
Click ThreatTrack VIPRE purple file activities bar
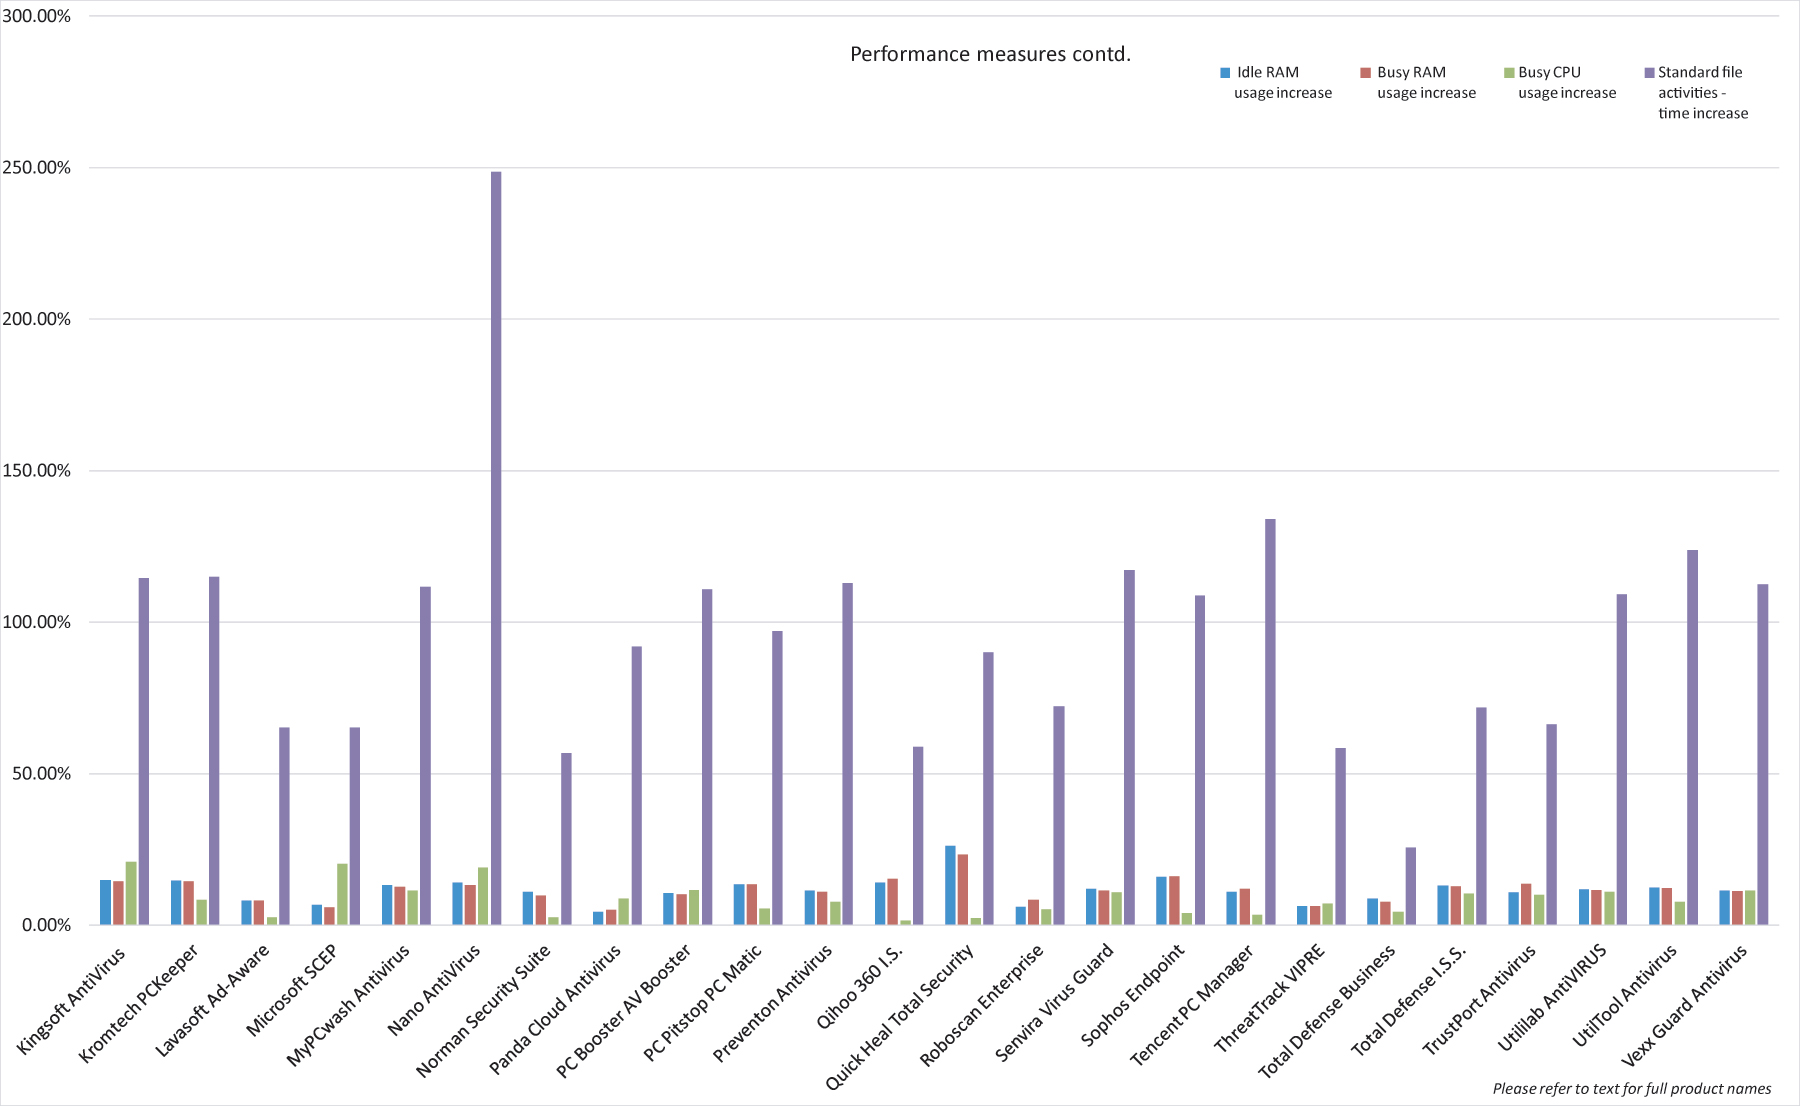pyautogui.click(x=1340, y=837)
